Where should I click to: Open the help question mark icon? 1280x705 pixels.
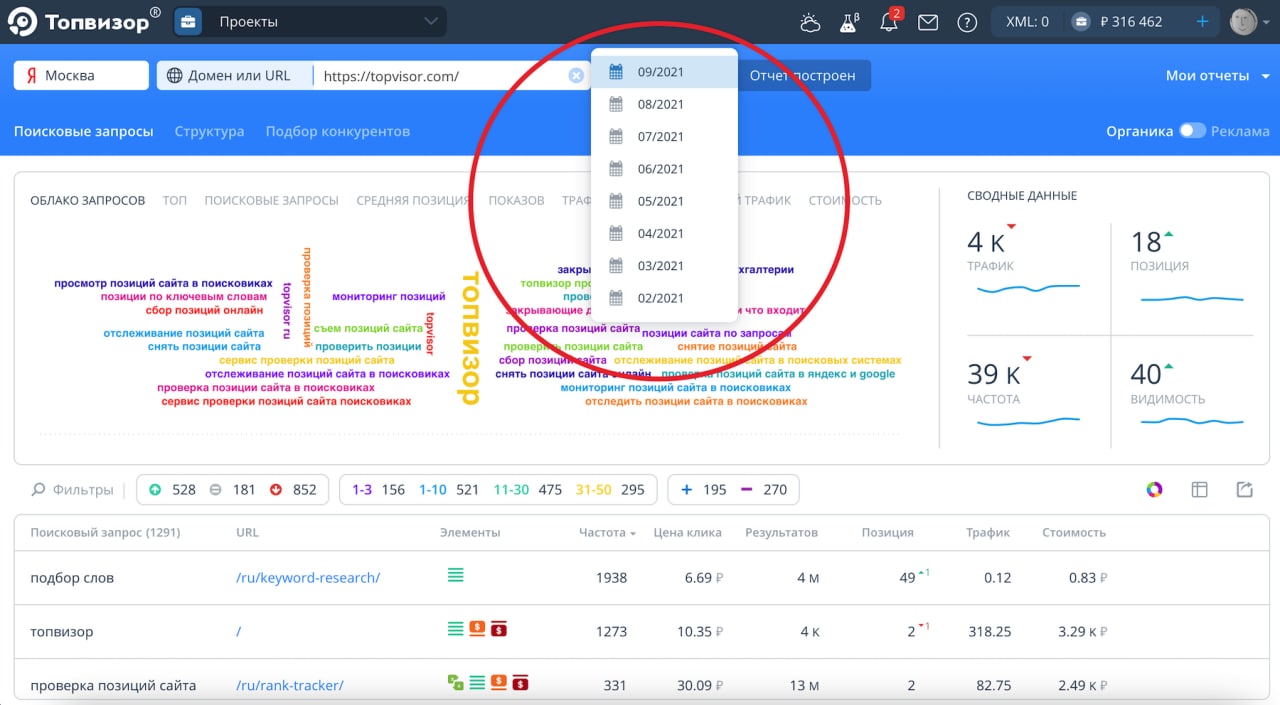tap(967, 22)
